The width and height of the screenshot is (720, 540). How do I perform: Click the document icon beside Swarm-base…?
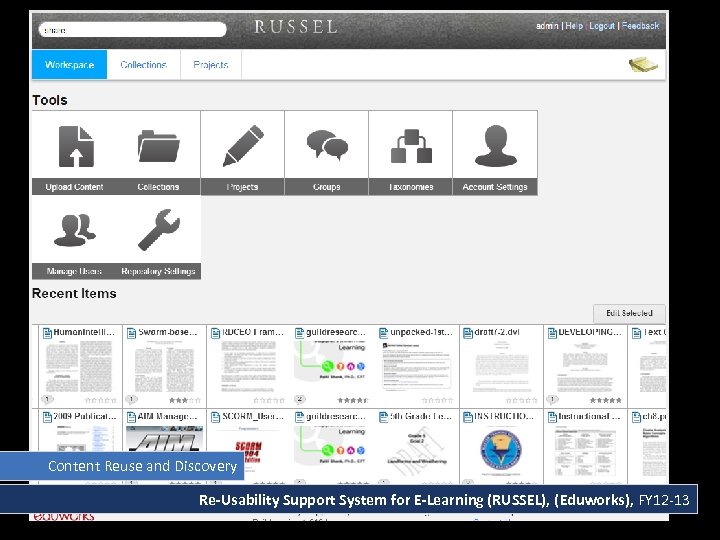tap(131, 333)
